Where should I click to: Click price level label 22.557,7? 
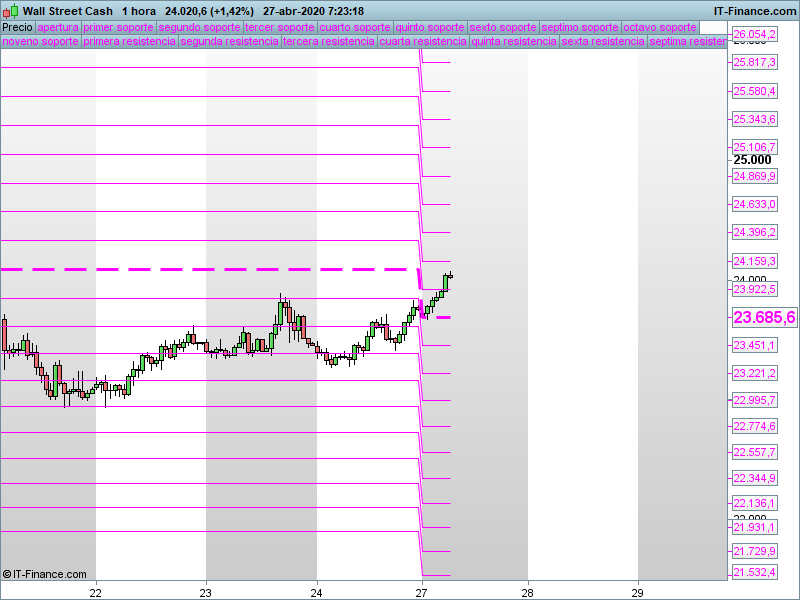click(755, 453)
